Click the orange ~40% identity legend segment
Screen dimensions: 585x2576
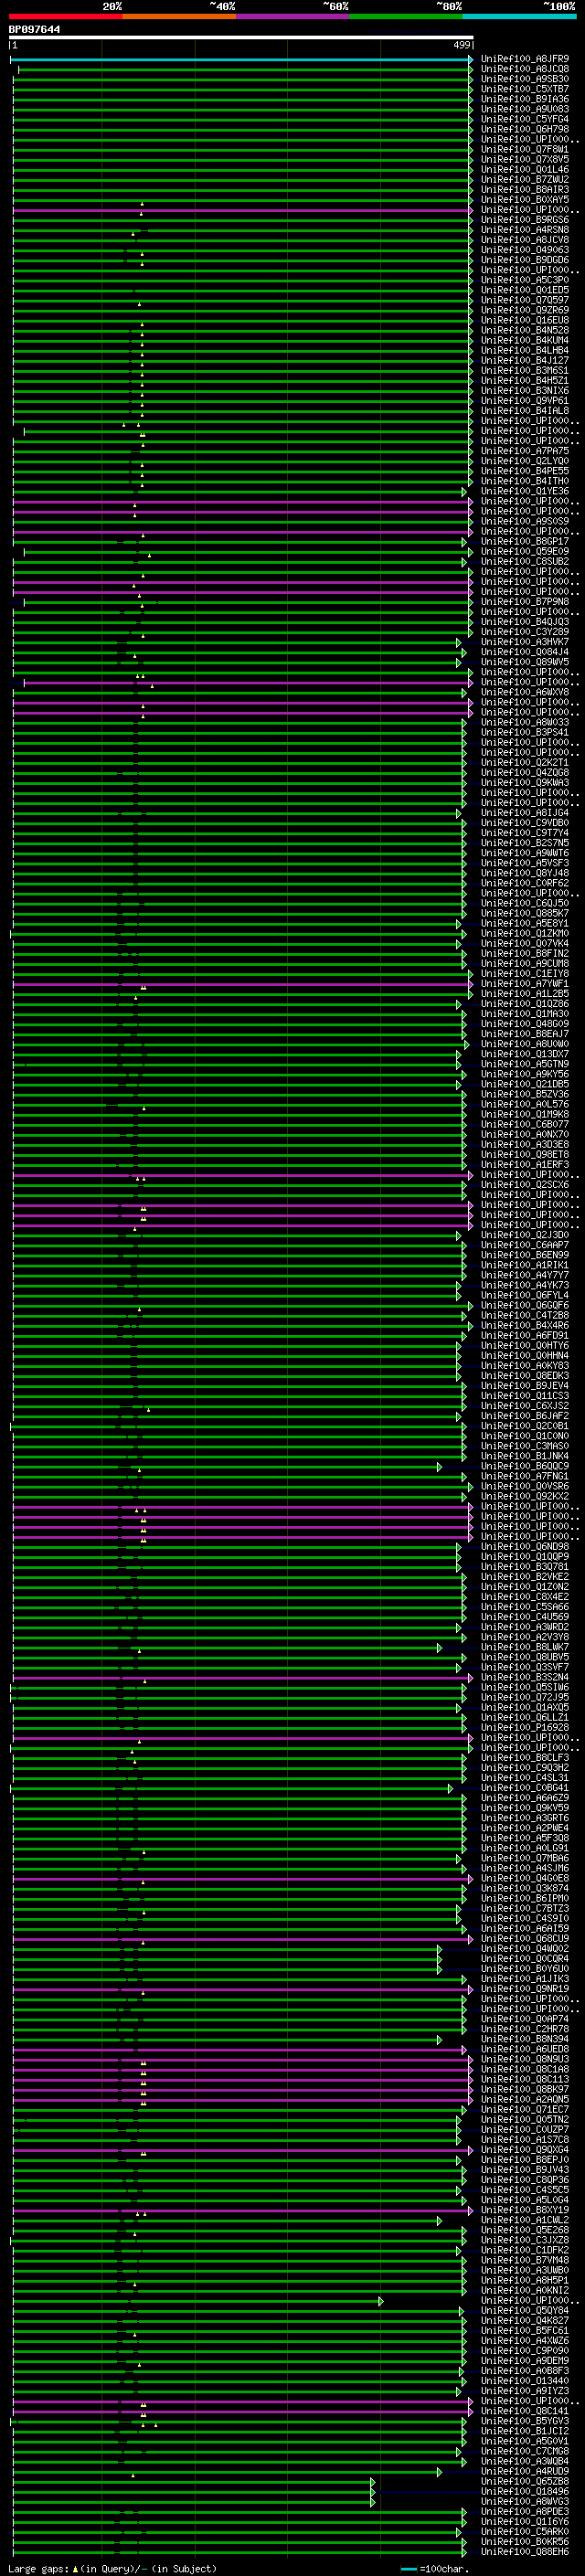pos(180,16)
